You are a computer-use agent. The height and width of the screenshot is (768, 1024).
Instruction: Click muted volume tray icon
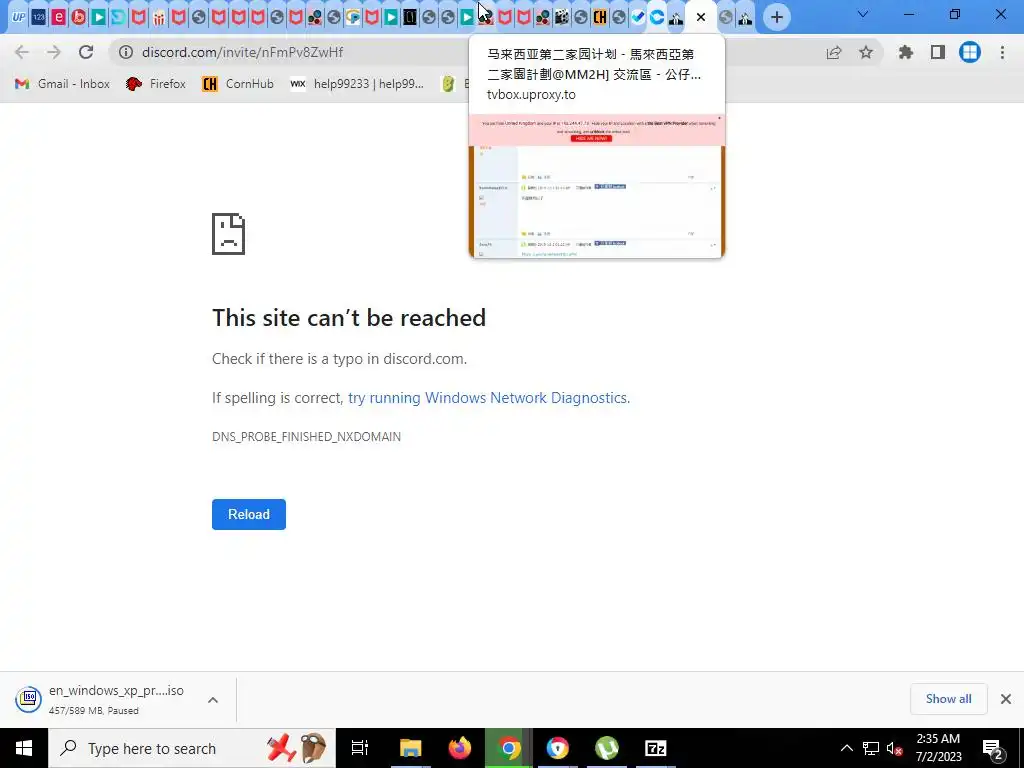(895, 748)
